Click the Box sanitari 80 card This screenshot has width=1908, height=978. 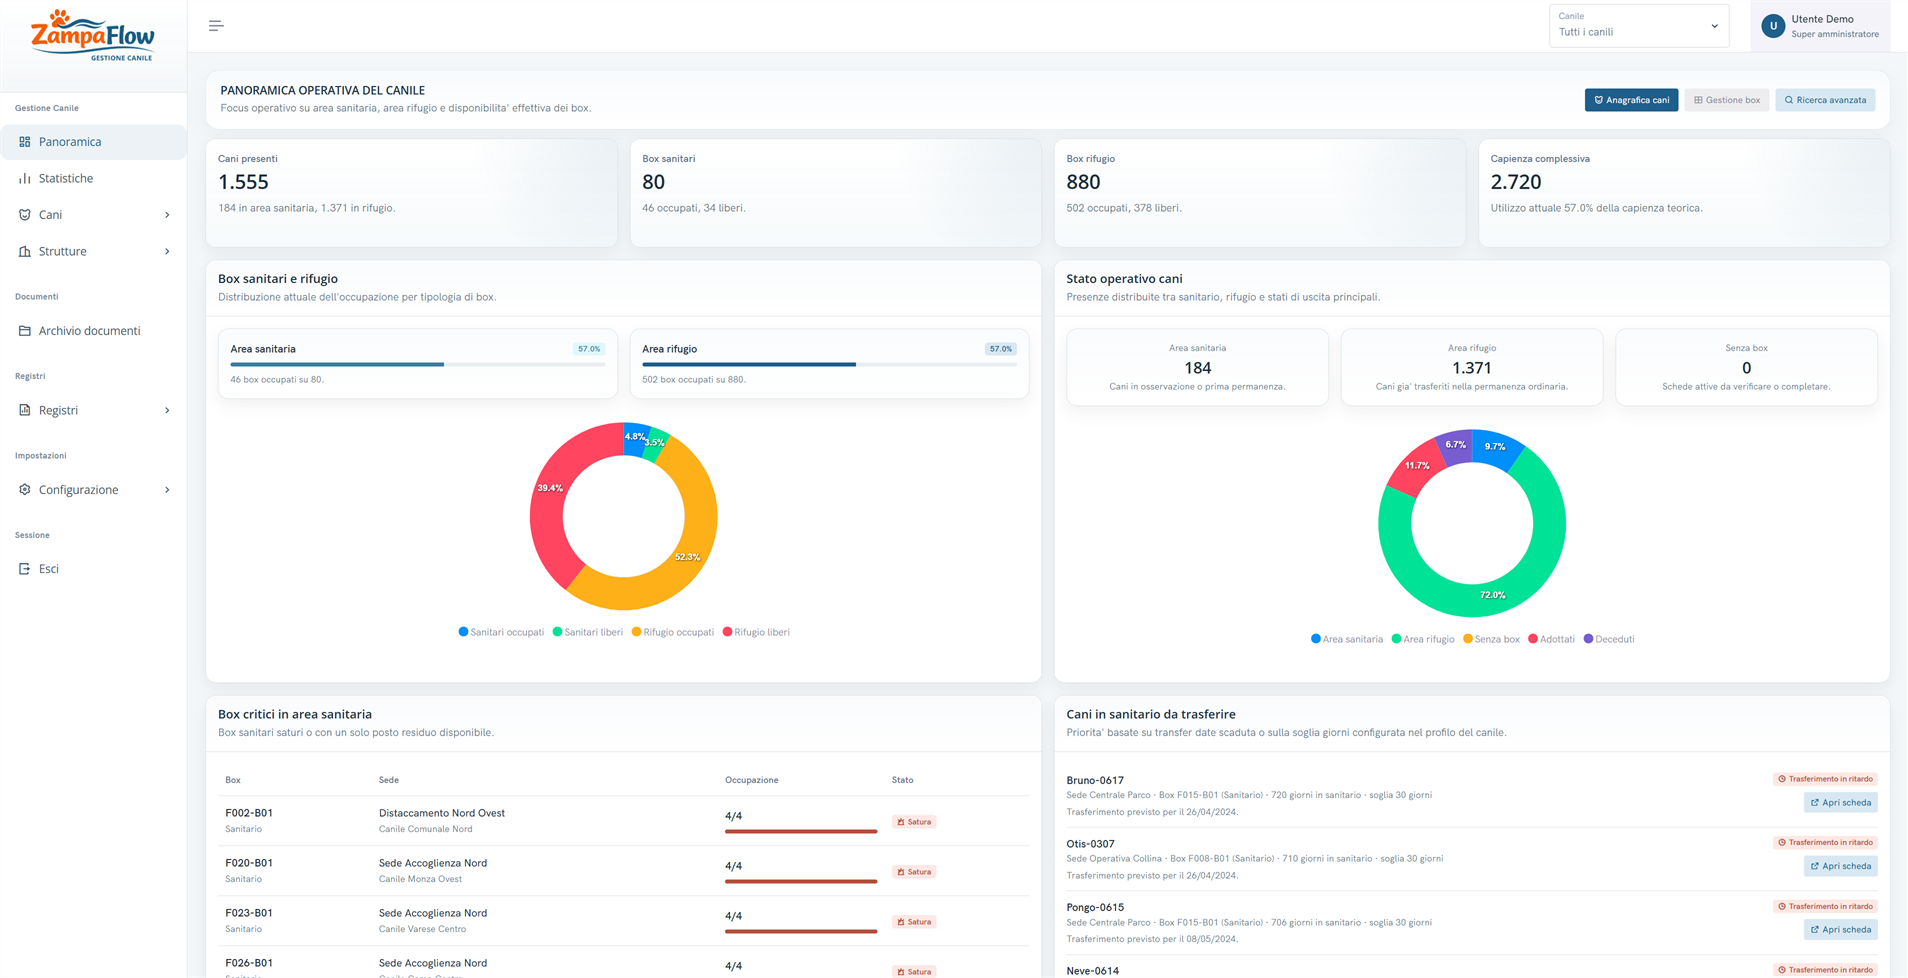pos(836,193)
